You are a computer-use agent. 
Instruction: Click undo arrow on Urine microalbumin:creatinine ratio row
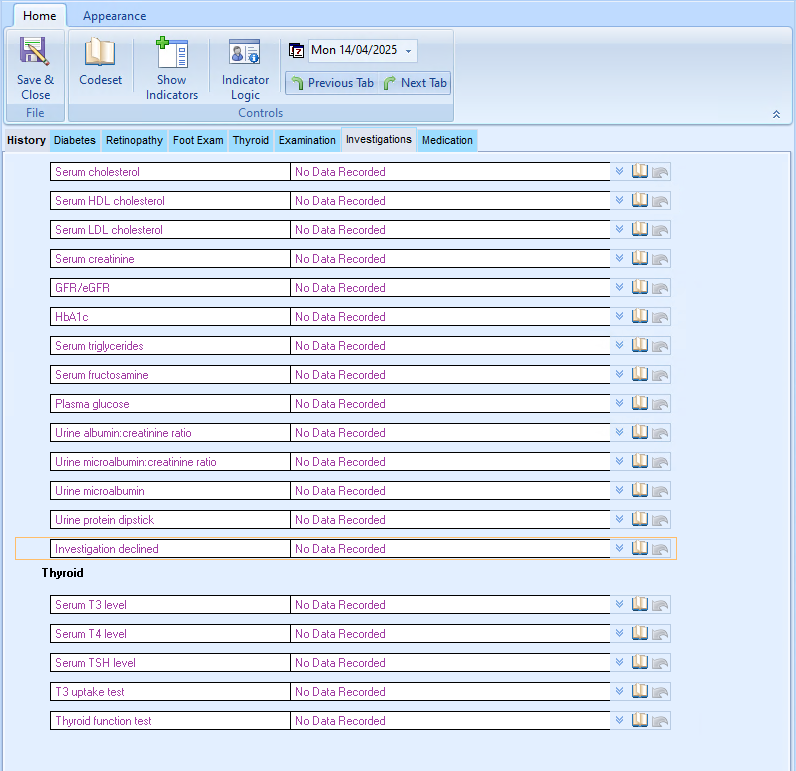(660, 462)
